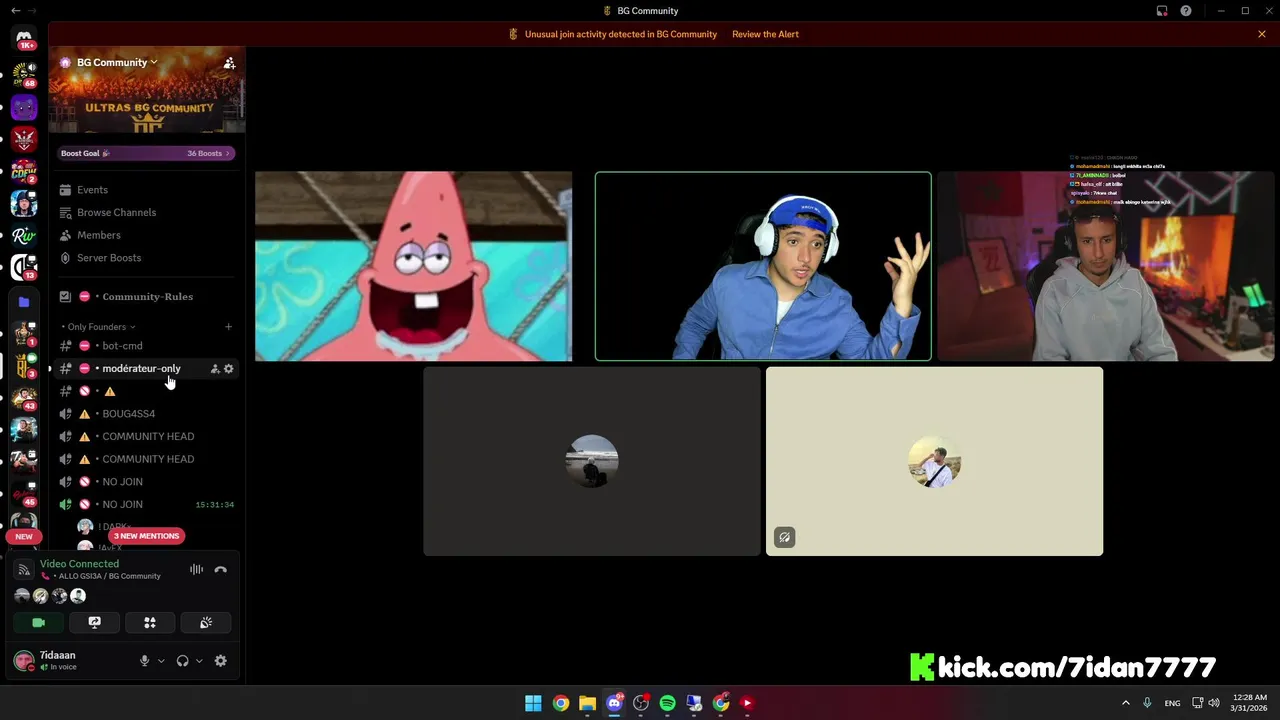Turn off camera
The image size is (1280, 720).
[39, 622]
